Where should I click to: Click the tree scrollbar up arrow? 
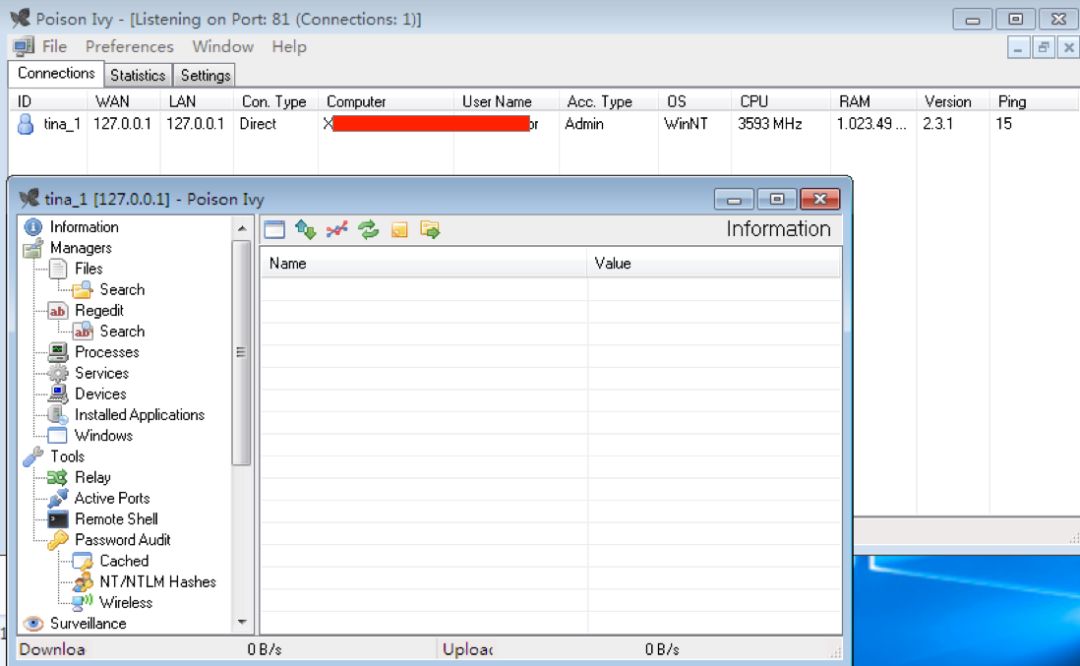click(242, 227)
